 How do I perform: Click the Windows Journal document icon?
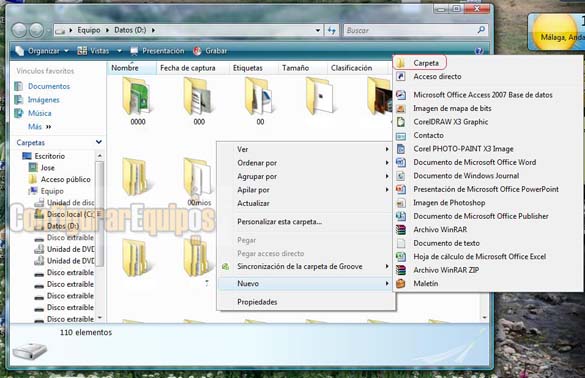point(401,176)
